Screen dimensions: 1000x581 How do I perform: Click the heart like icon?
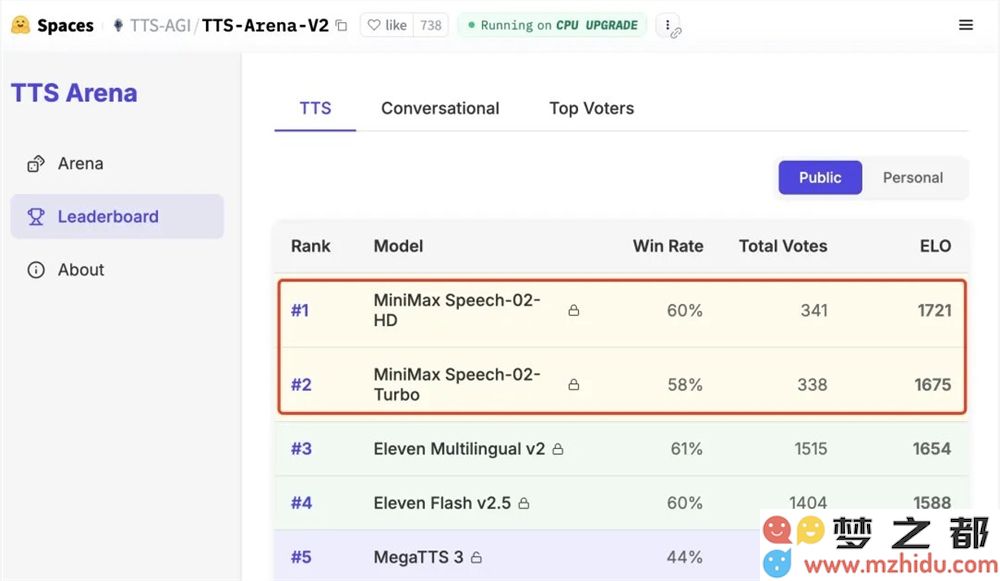(374, 25)
